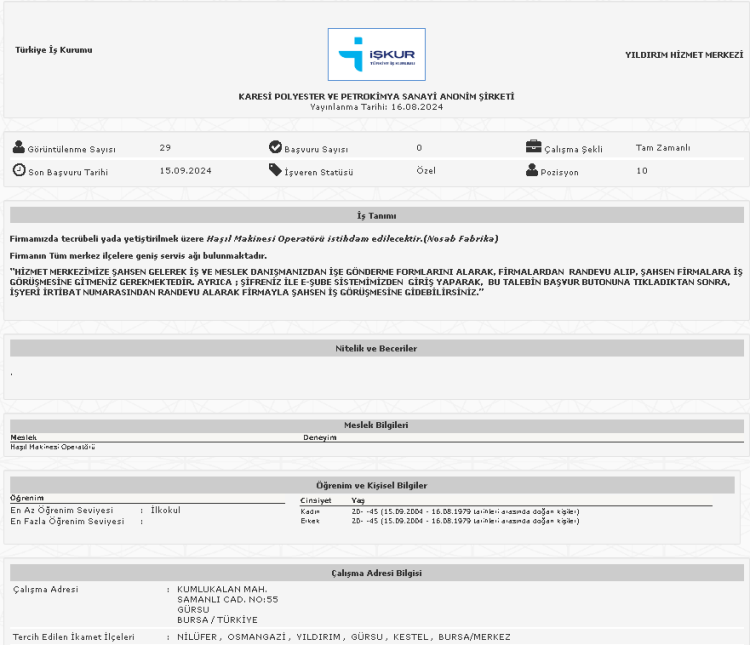
Task: Click the checkmark icon beside Başvuru Sayısı
Action: [x=275, y=147]
